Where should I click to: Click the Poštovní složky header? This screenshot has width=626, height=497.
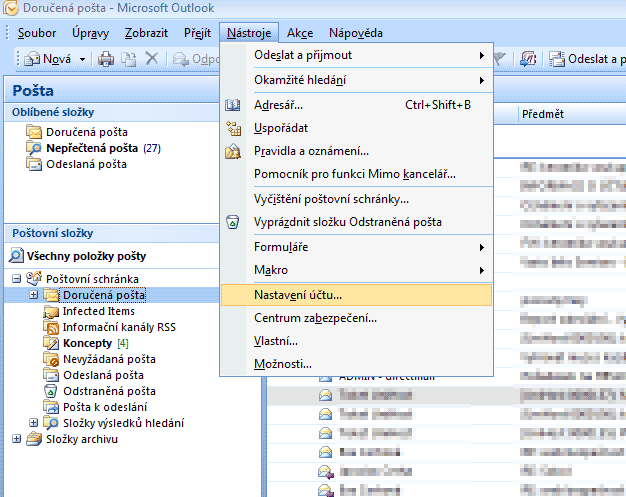(x=111, y=233)
